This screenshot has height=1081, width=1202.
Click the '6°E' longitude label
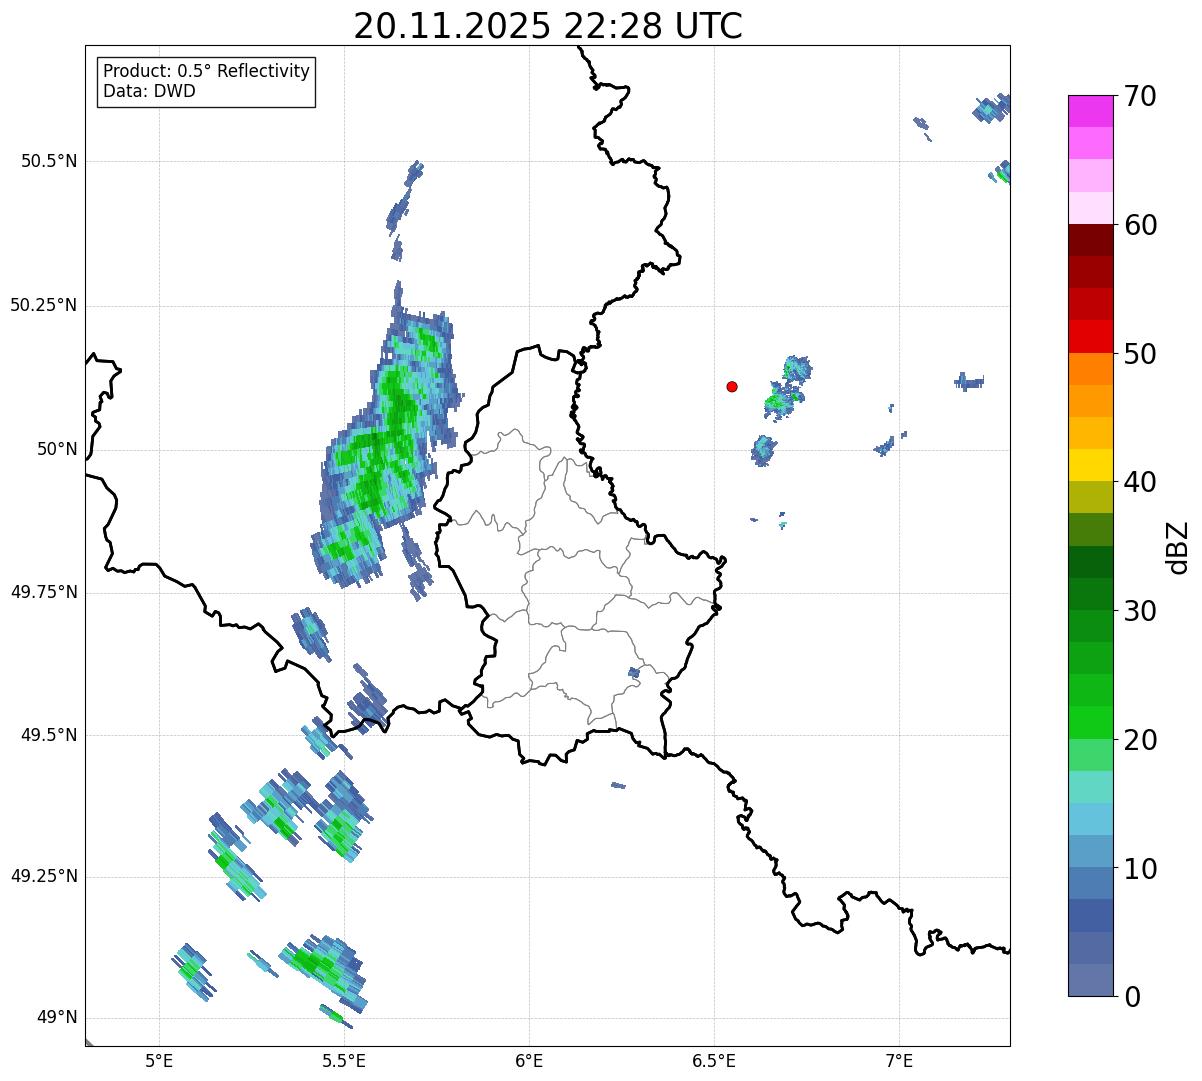click(529, 1060)
